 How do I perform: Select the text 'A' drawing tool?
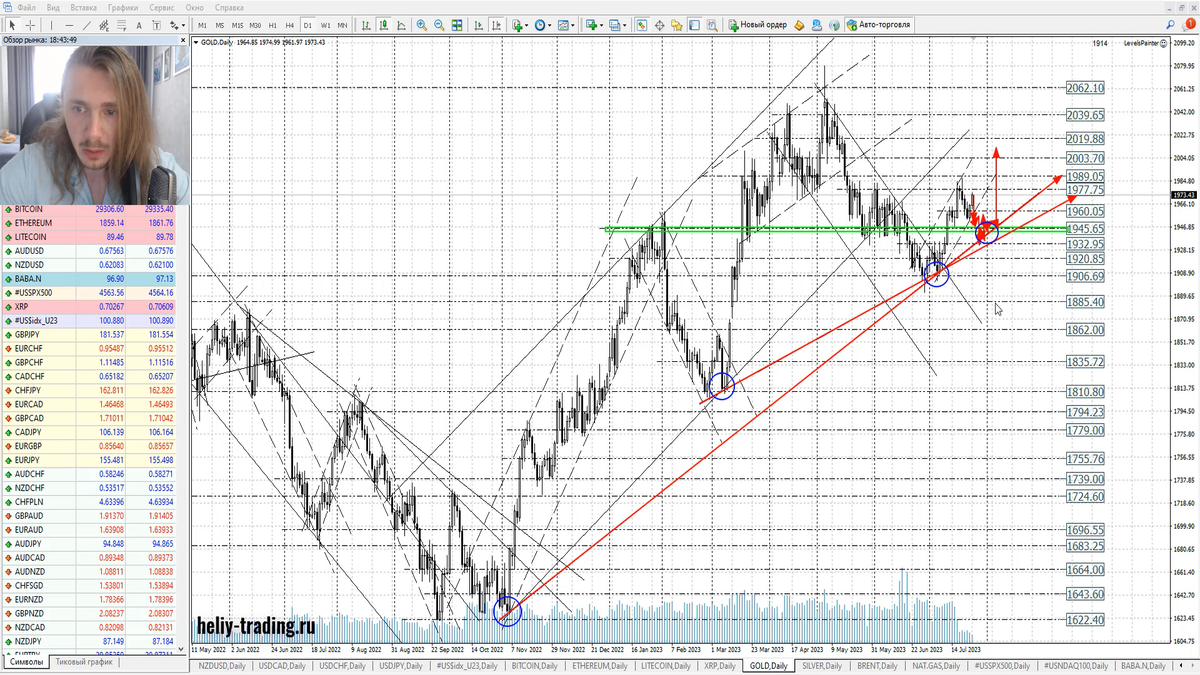coord(139,24)
